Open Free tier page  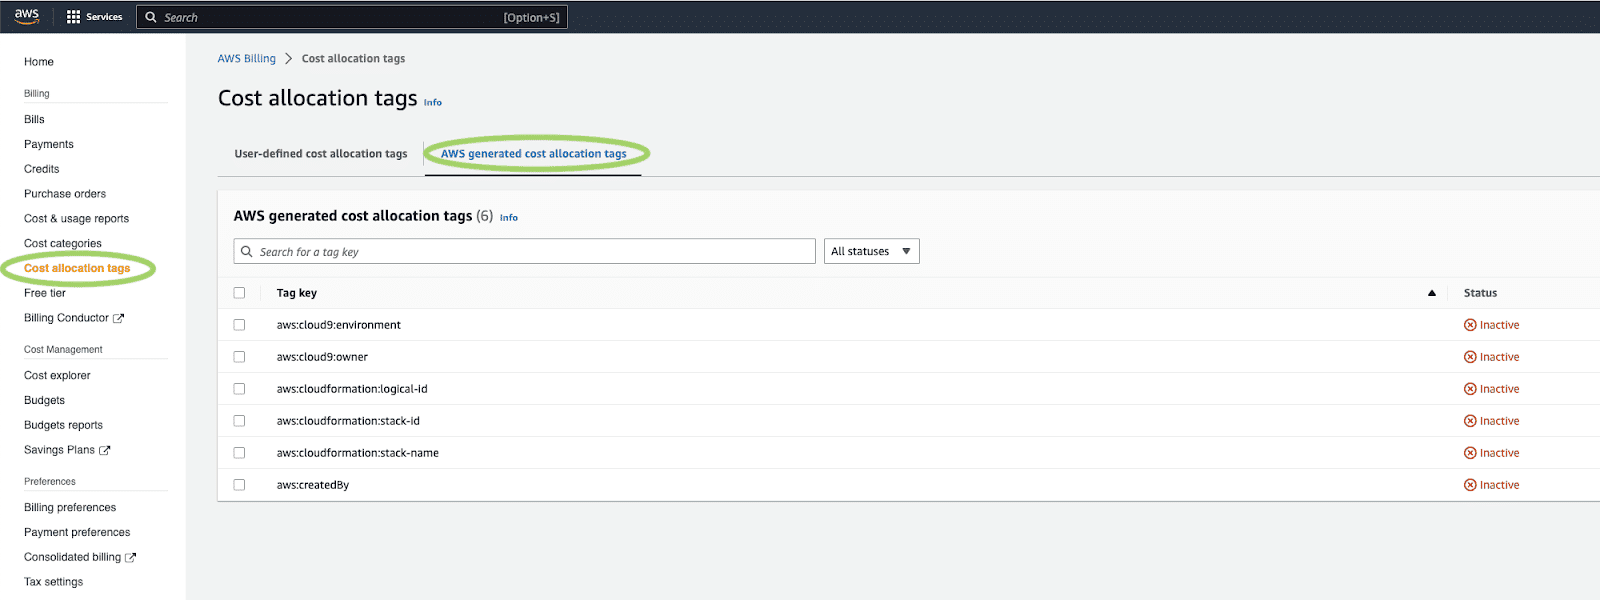[45, 293]
